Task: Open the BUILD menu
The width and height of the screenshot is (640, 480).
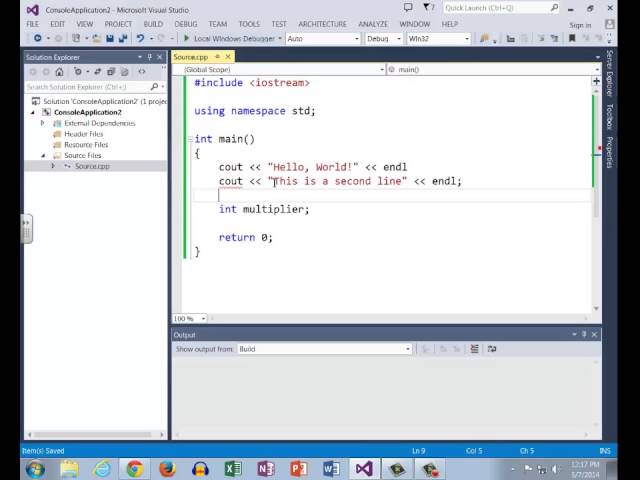Action: coord(153,24)
